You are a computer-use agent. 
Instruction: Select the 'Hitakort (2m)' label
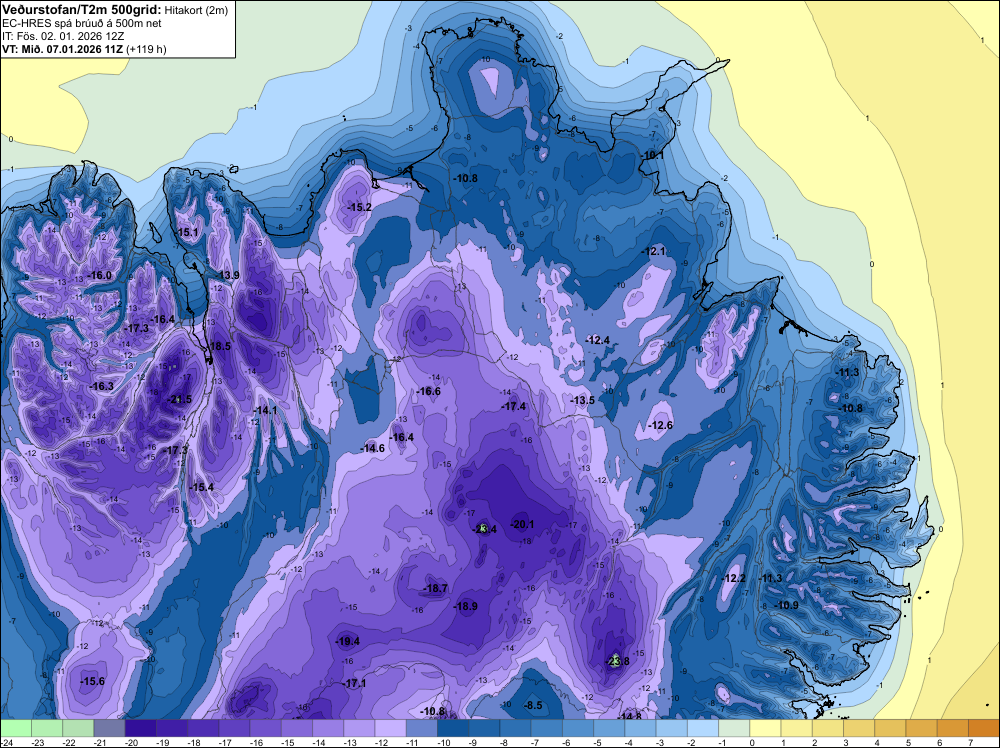click(x=196, y=10)
